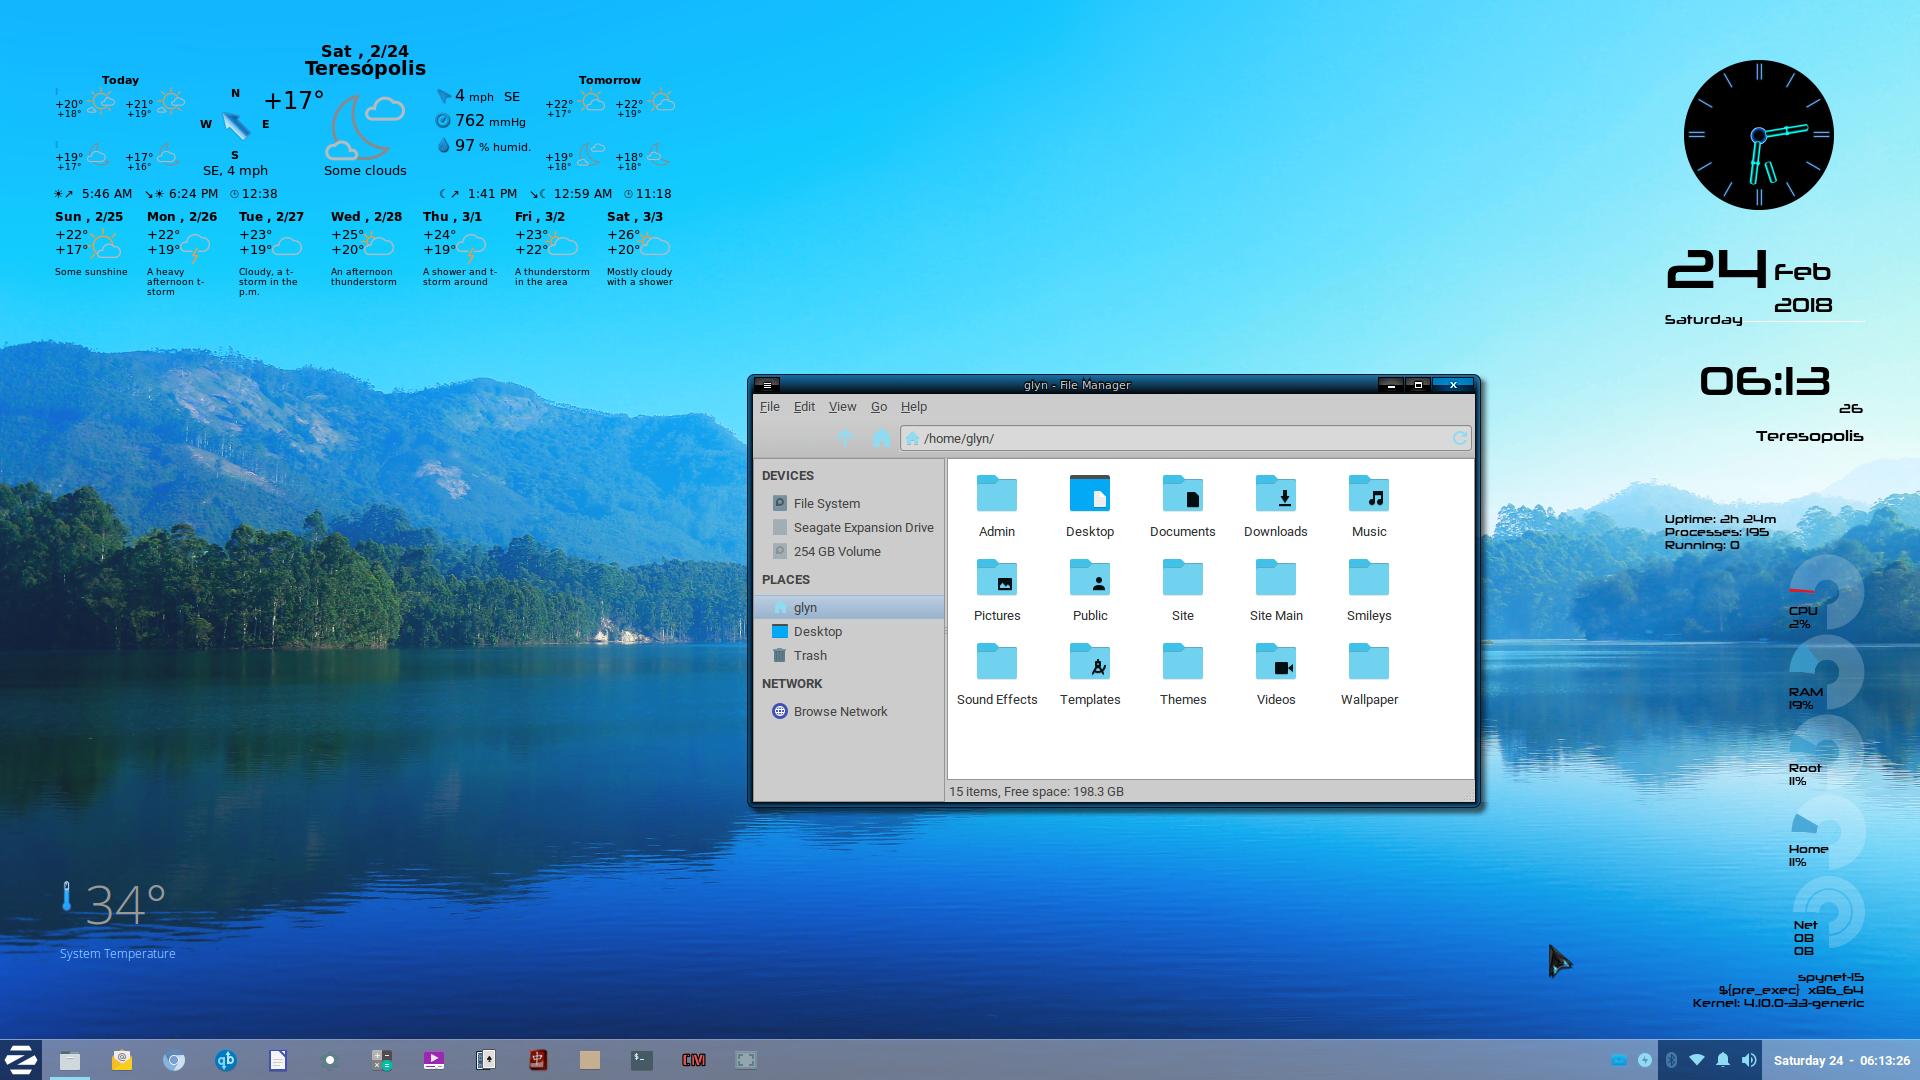The height and width of the screenshot is (1080, 1920).
Task: Open the Zorin application menu
Action: pos(20,1061)
